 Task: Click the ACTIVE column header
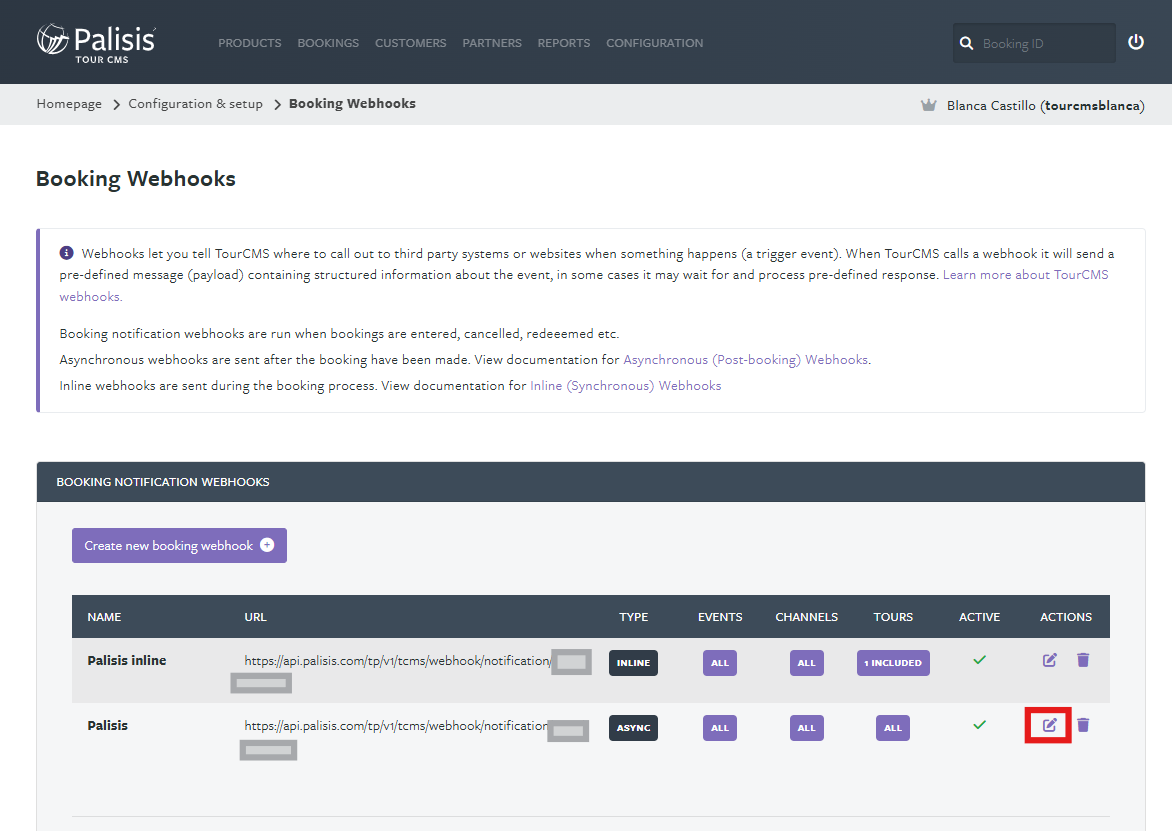coord(979,617)
